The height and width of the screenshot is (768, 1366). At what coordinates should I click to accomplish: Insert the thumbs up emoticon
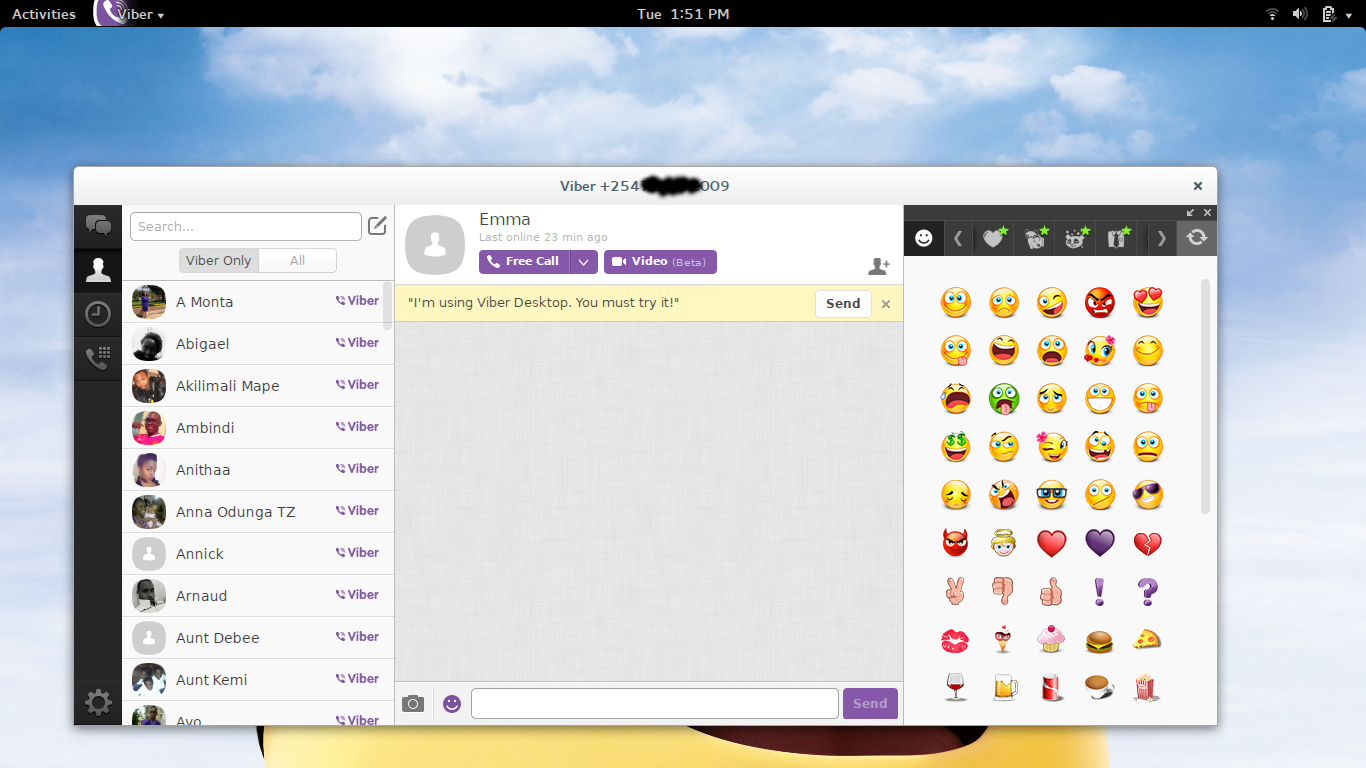pyautogui.click(x=1051, y=592)
